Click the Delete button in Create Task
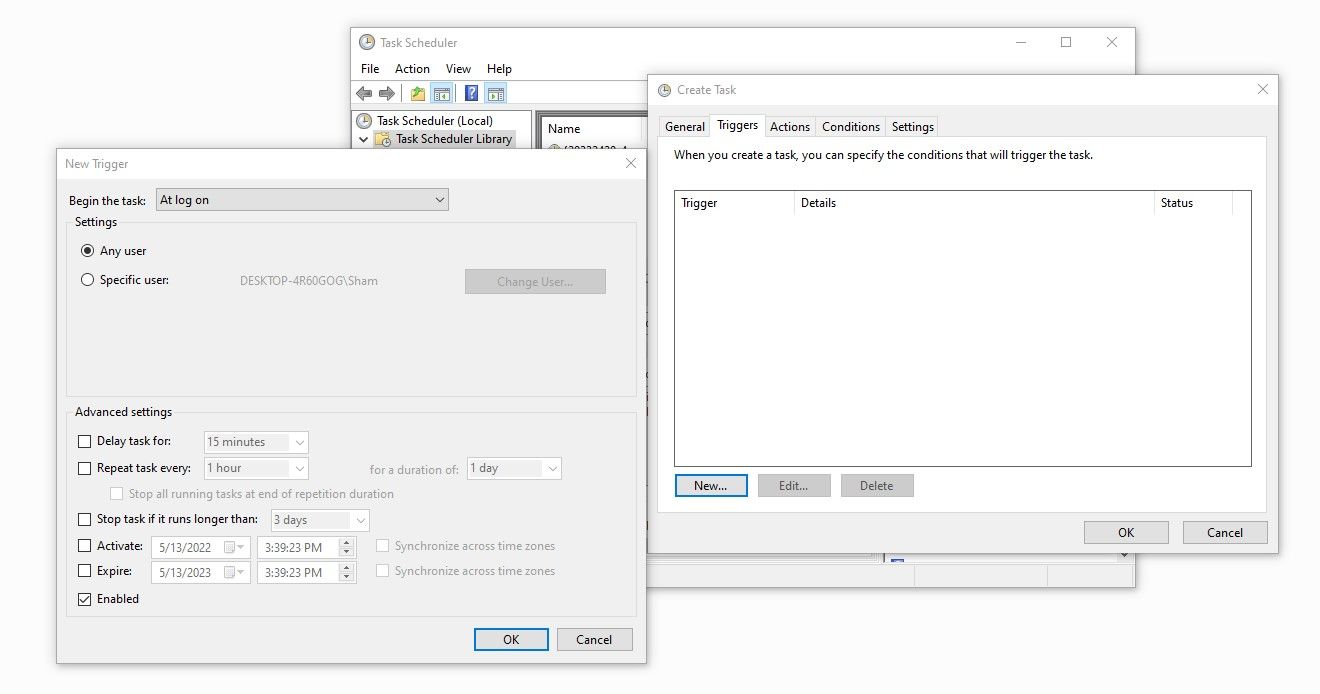This screenshot has height=694, width=1320. click(x=877, y=486)
